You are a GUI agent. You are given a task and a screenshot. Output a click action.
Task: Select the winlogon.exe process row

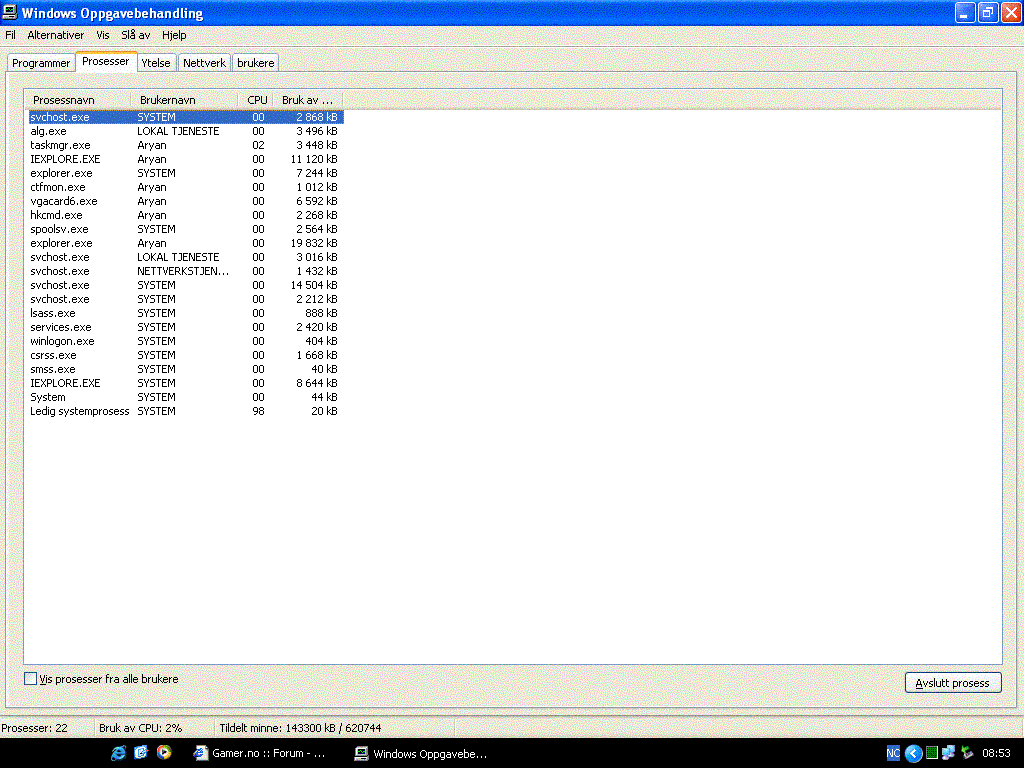coord(185,341)
